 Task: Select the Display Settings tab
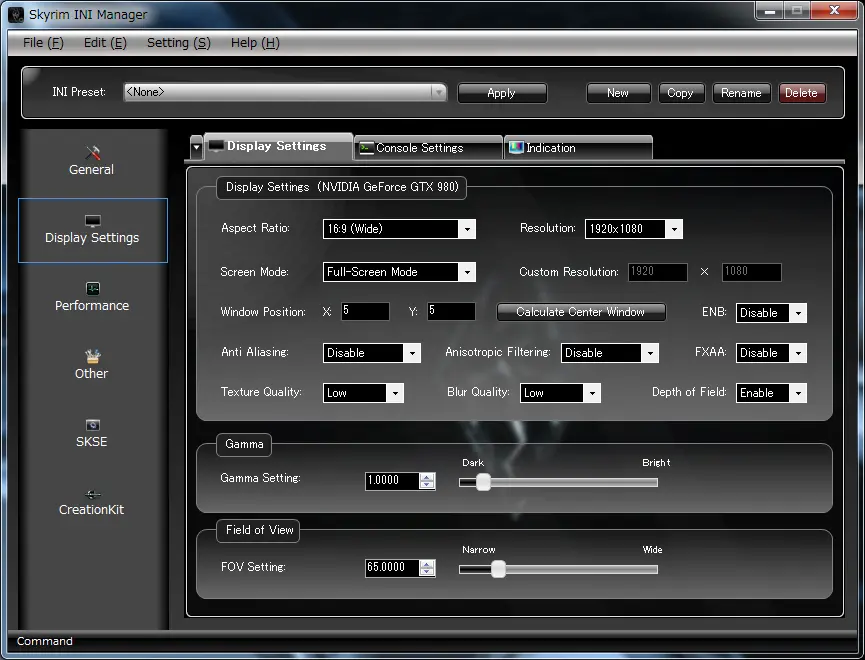(278, 146)
